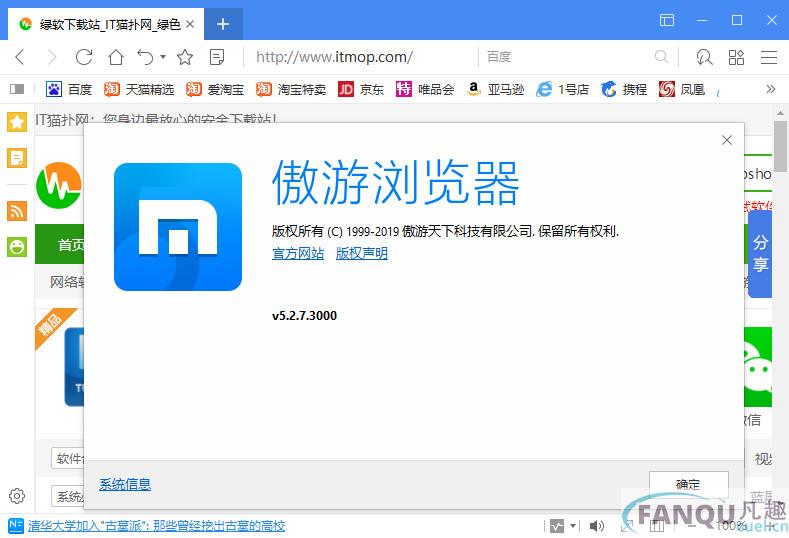
Task: Open the 官方网站 link
Action: tap(298, 253)
